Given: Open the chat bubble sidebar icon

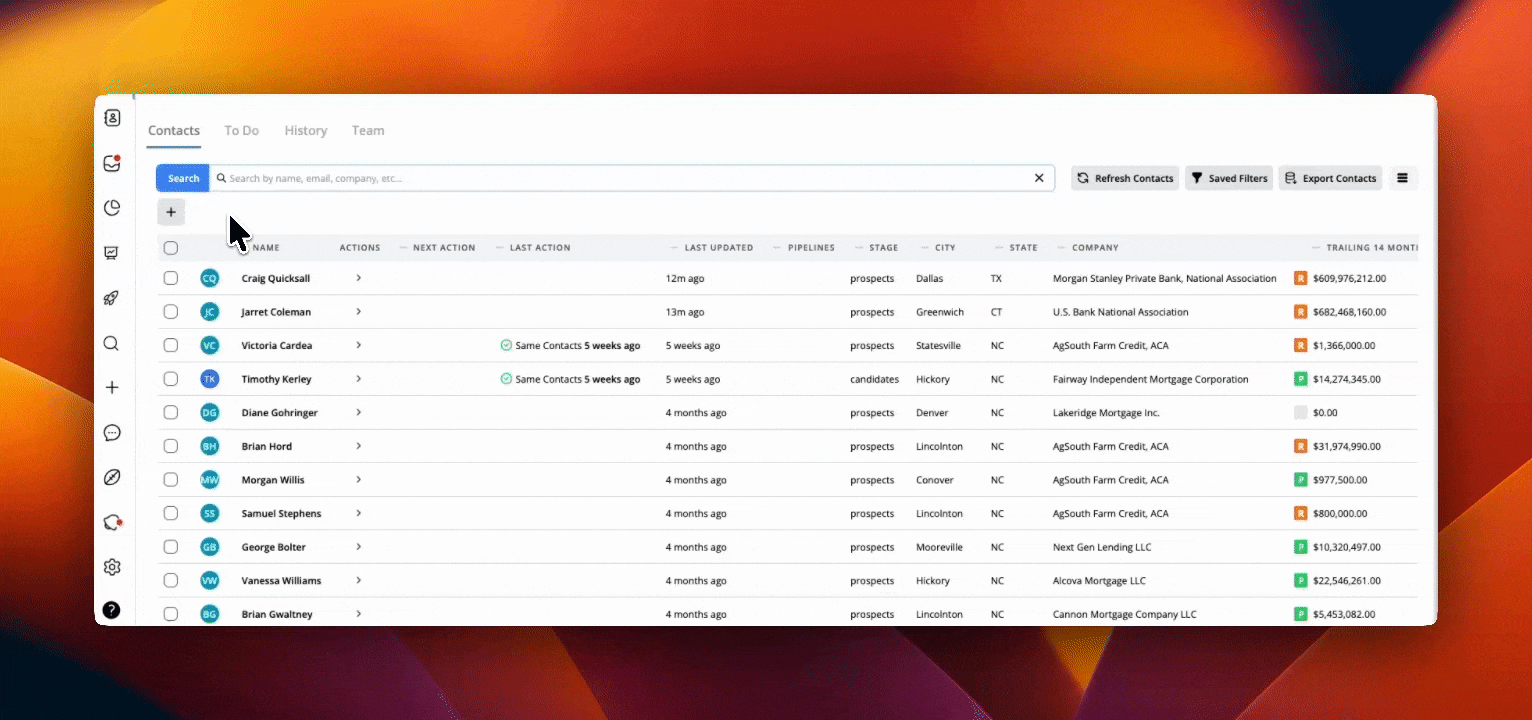Looking at the screenshot, I should [112, 433].
